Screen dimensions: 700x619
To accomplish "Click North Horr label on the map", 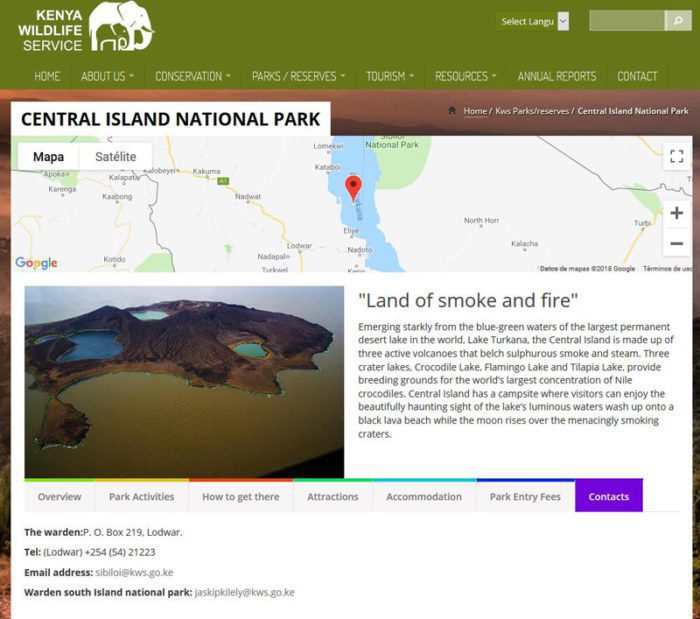I will (x=481, y=220).
